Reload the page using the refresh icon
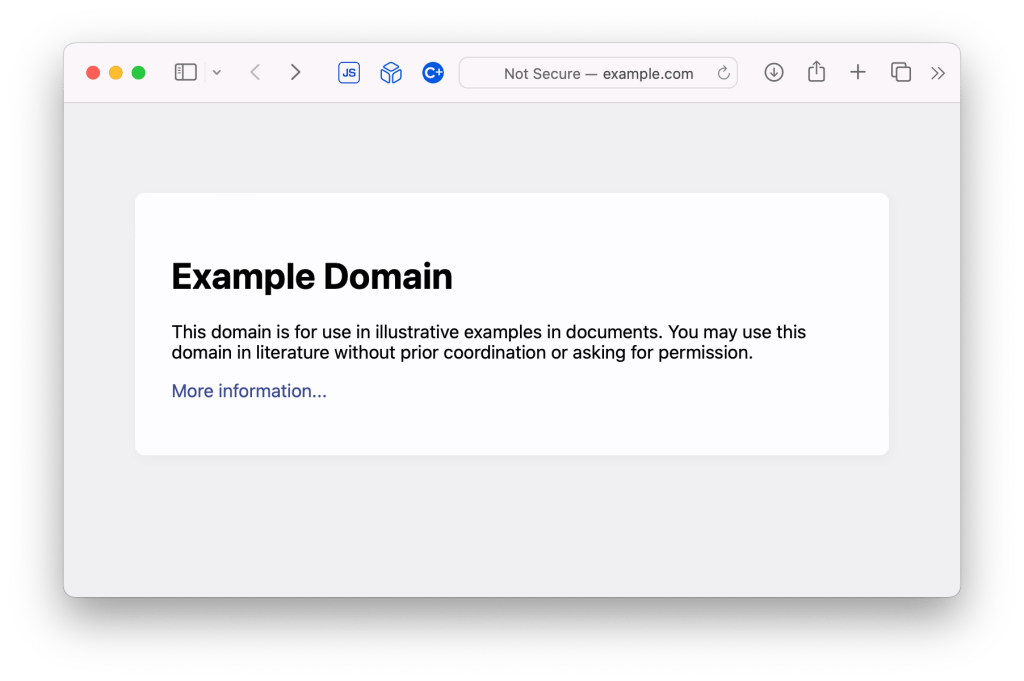The width and height of the screenshot is (1024, 681). coord(723,72)
